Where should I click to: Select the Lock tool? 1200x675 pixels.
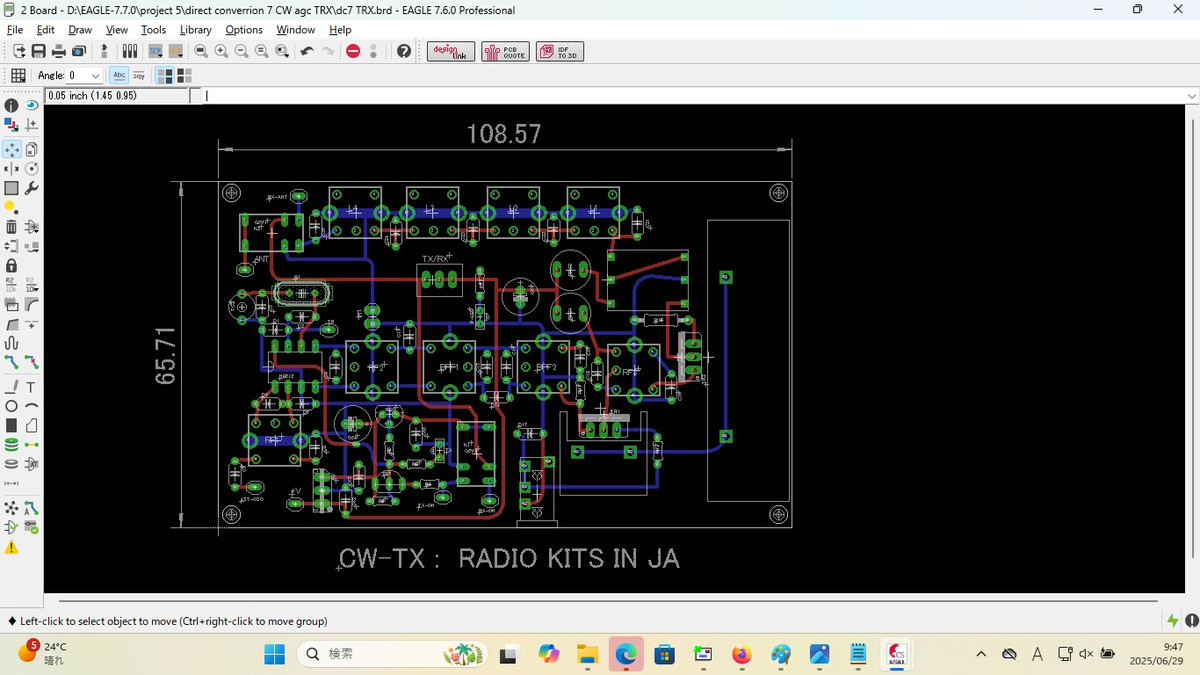coord(11,265)
